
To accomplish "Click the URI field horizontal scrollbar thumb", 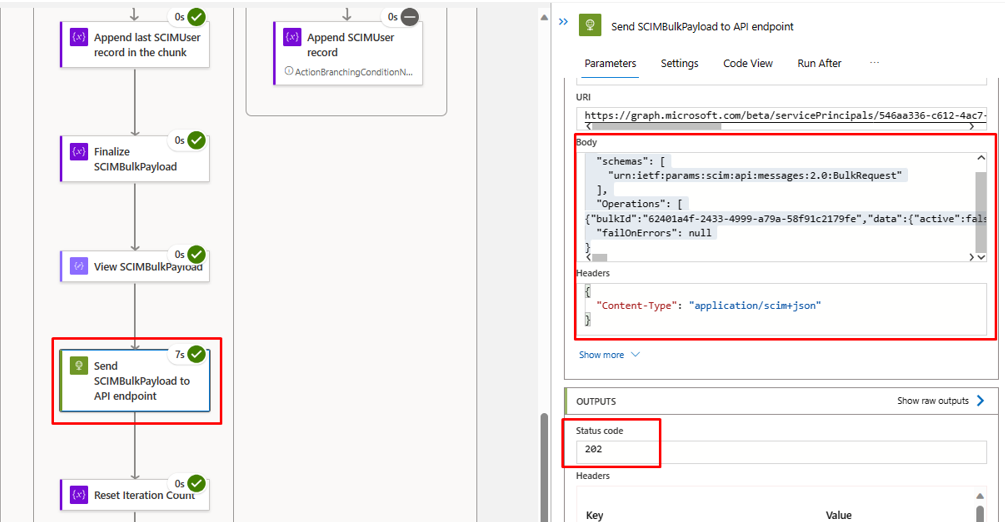I will (x=656, y=126).
